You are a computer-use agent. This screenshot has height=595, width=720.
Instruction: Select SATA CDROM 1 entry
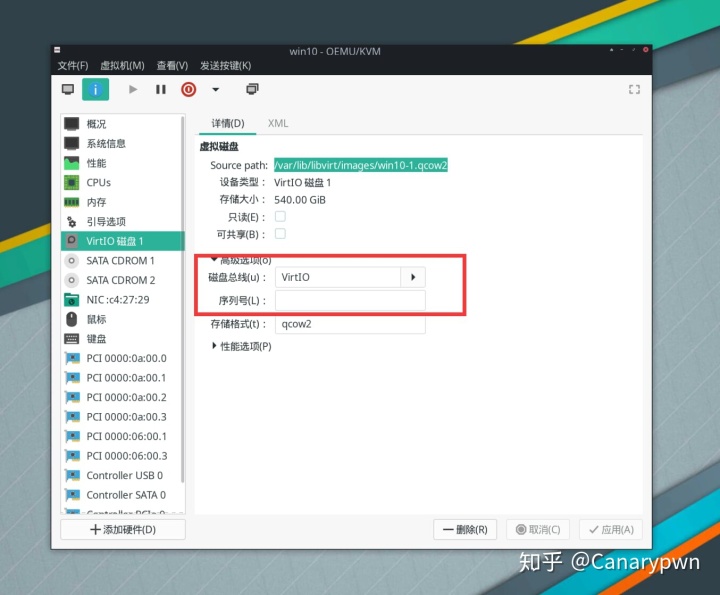[x=123, y=260]
